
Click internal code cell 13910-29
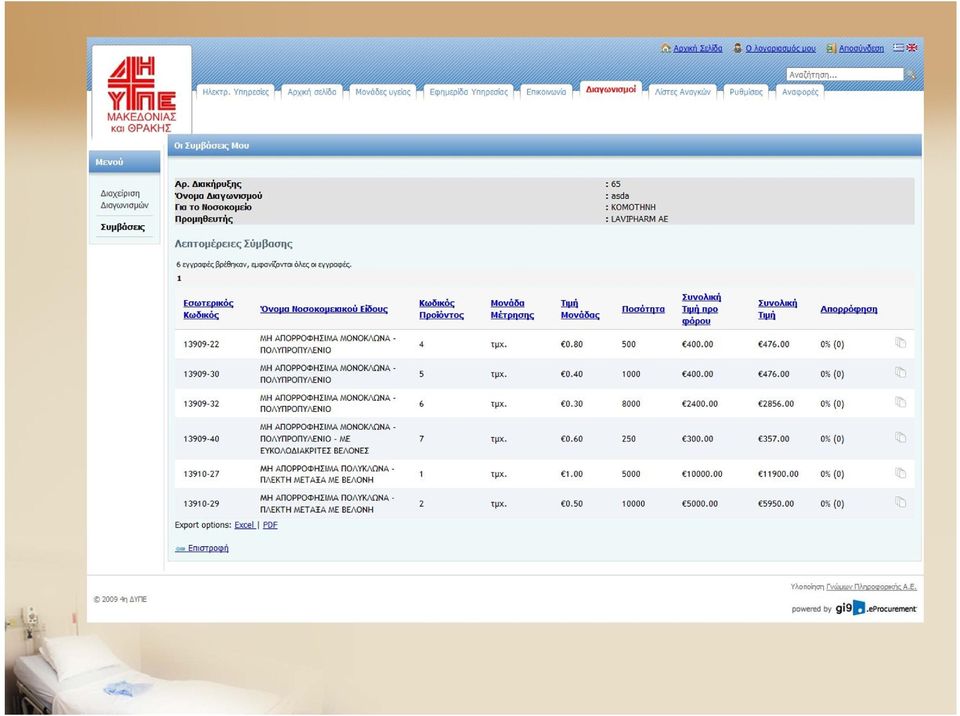pyautogui.click(x=201, y=504)
